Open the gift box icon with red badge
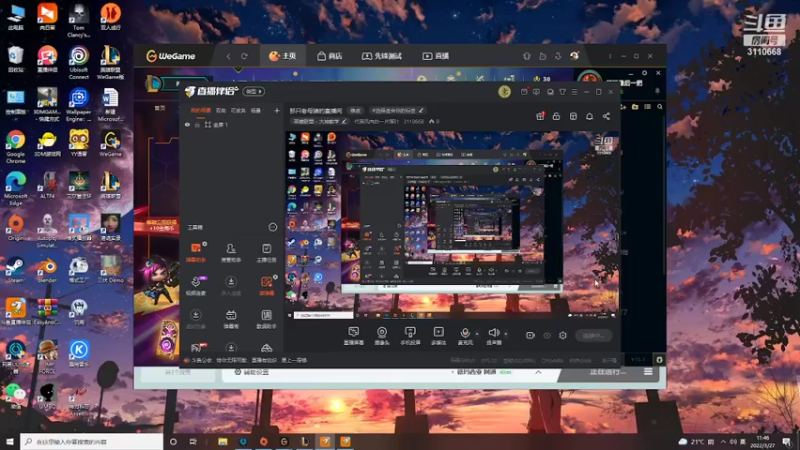This screenshot has width=800, height=450. [x=540, y=116]
